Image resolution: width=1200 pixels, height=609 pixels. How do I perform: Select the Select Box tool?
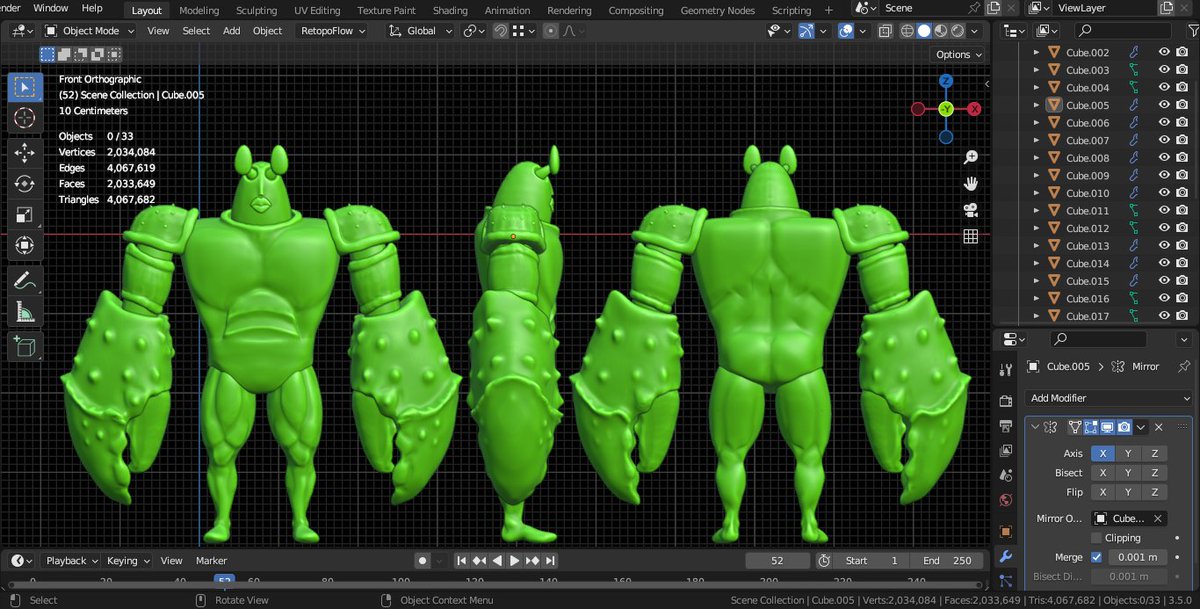[x=25, y=87]
